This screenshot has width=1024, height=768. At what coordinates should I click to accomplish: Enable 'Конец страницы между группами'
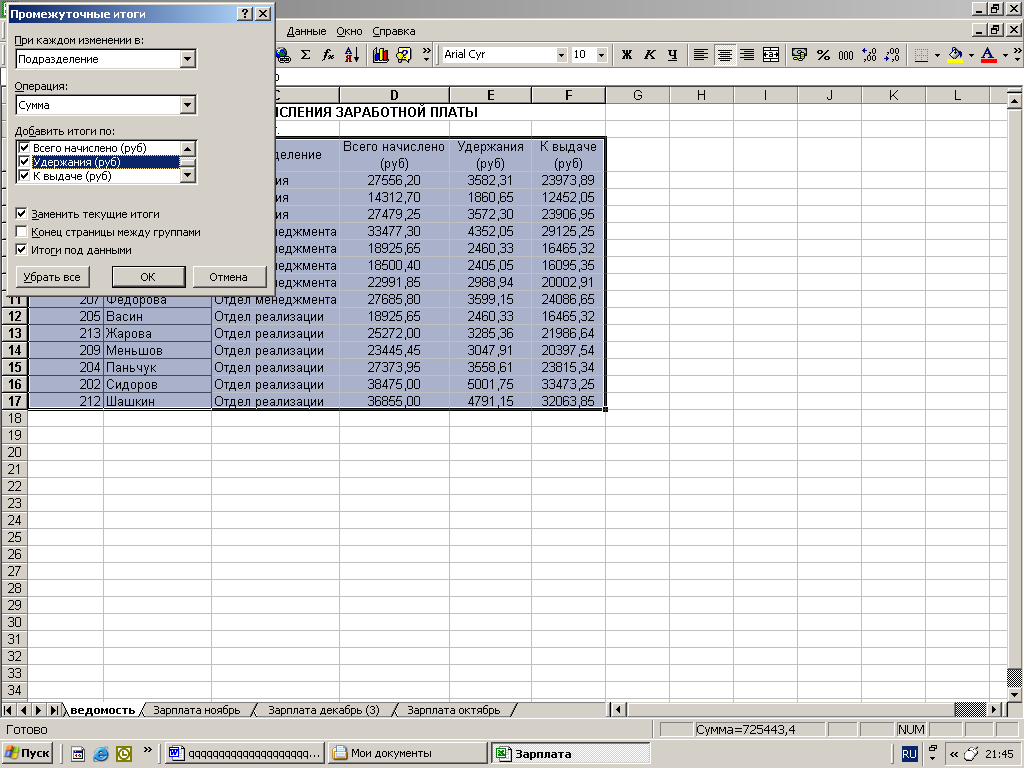click(22, 232)
